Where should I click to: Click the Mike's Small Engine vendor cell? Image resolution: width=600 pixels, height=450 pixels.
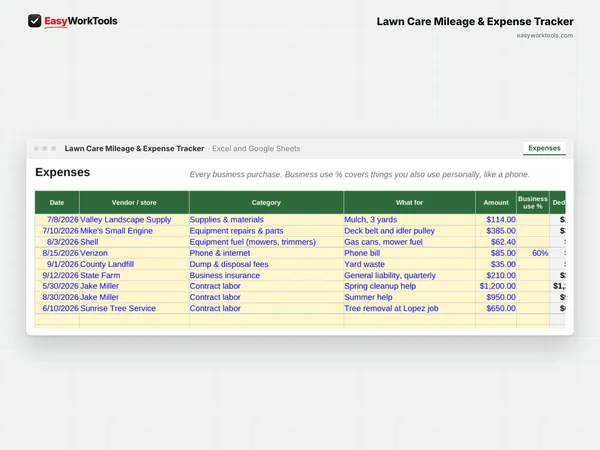(134, 231)
